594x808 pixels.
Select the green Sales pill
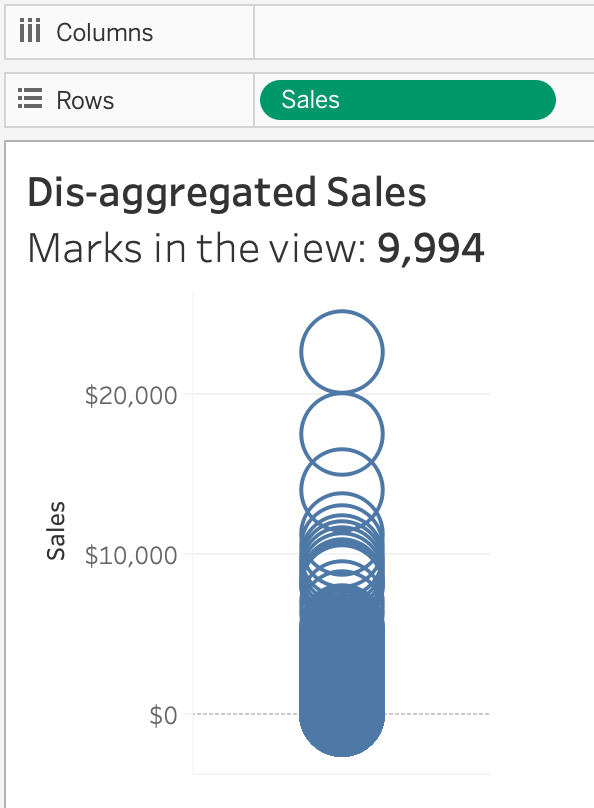coord(408,100)
